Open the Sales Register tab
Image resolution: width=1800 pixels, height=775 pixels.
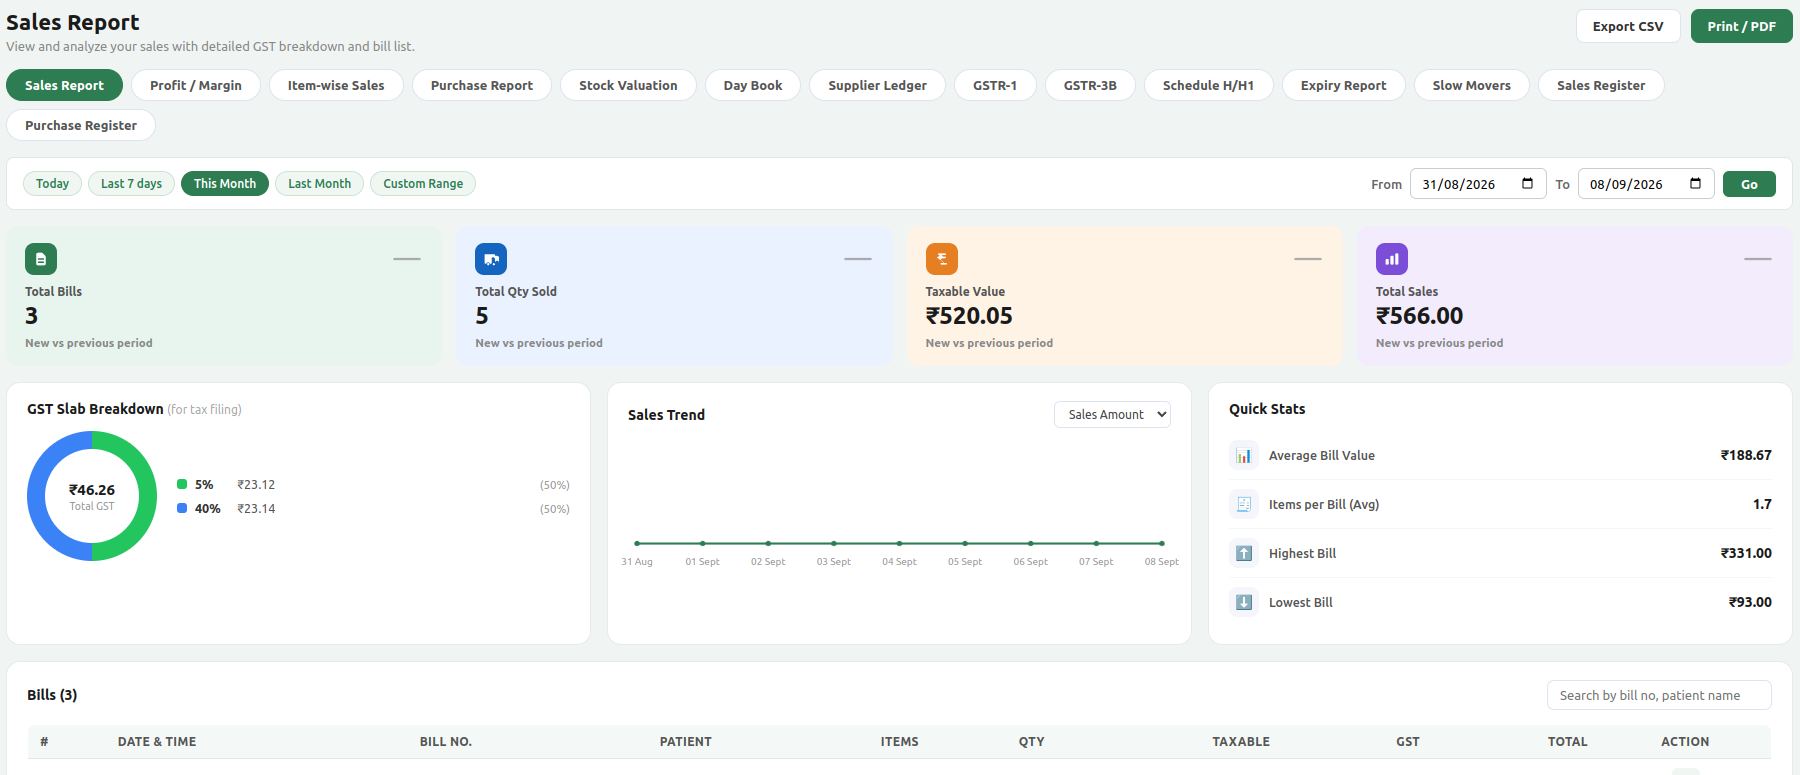pos(1601,86)
